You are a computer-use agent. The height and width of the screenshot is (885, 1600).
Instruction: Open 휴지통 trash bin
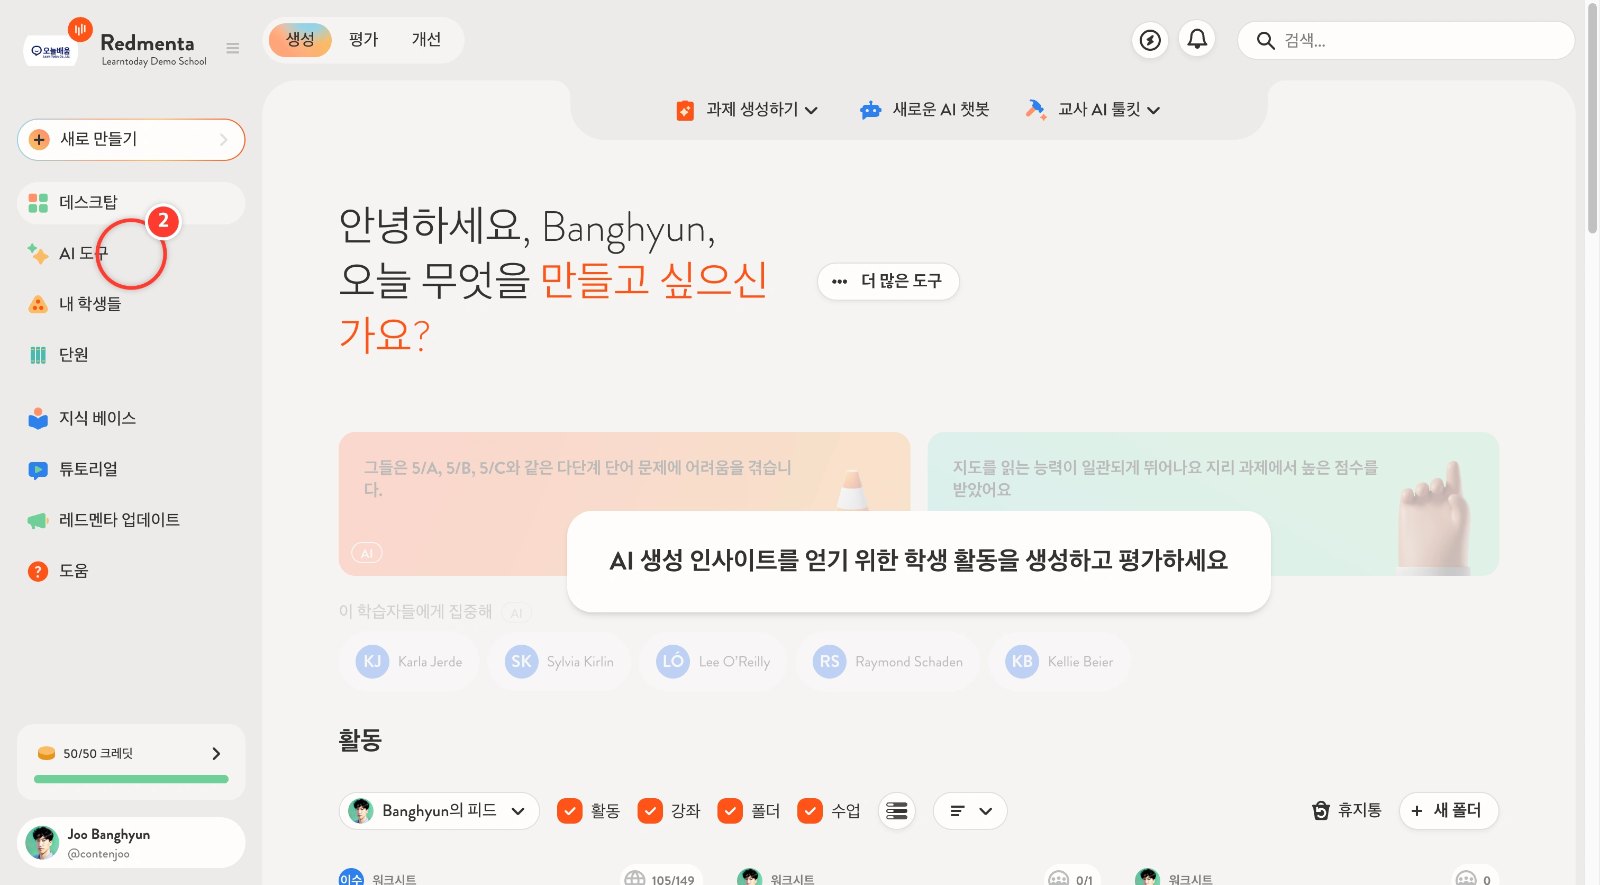pos(1347,810)
